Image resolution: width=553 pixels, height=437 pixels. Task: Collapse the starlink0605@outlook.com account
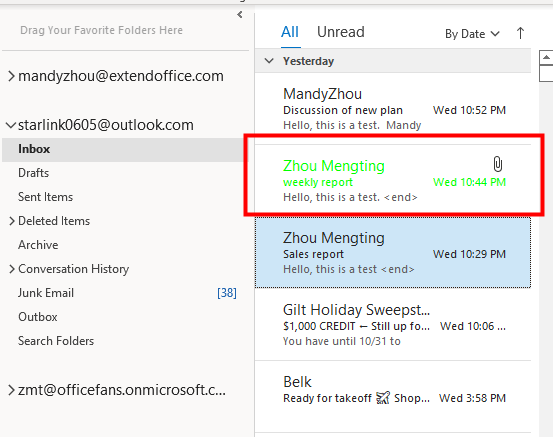[11, 125]
